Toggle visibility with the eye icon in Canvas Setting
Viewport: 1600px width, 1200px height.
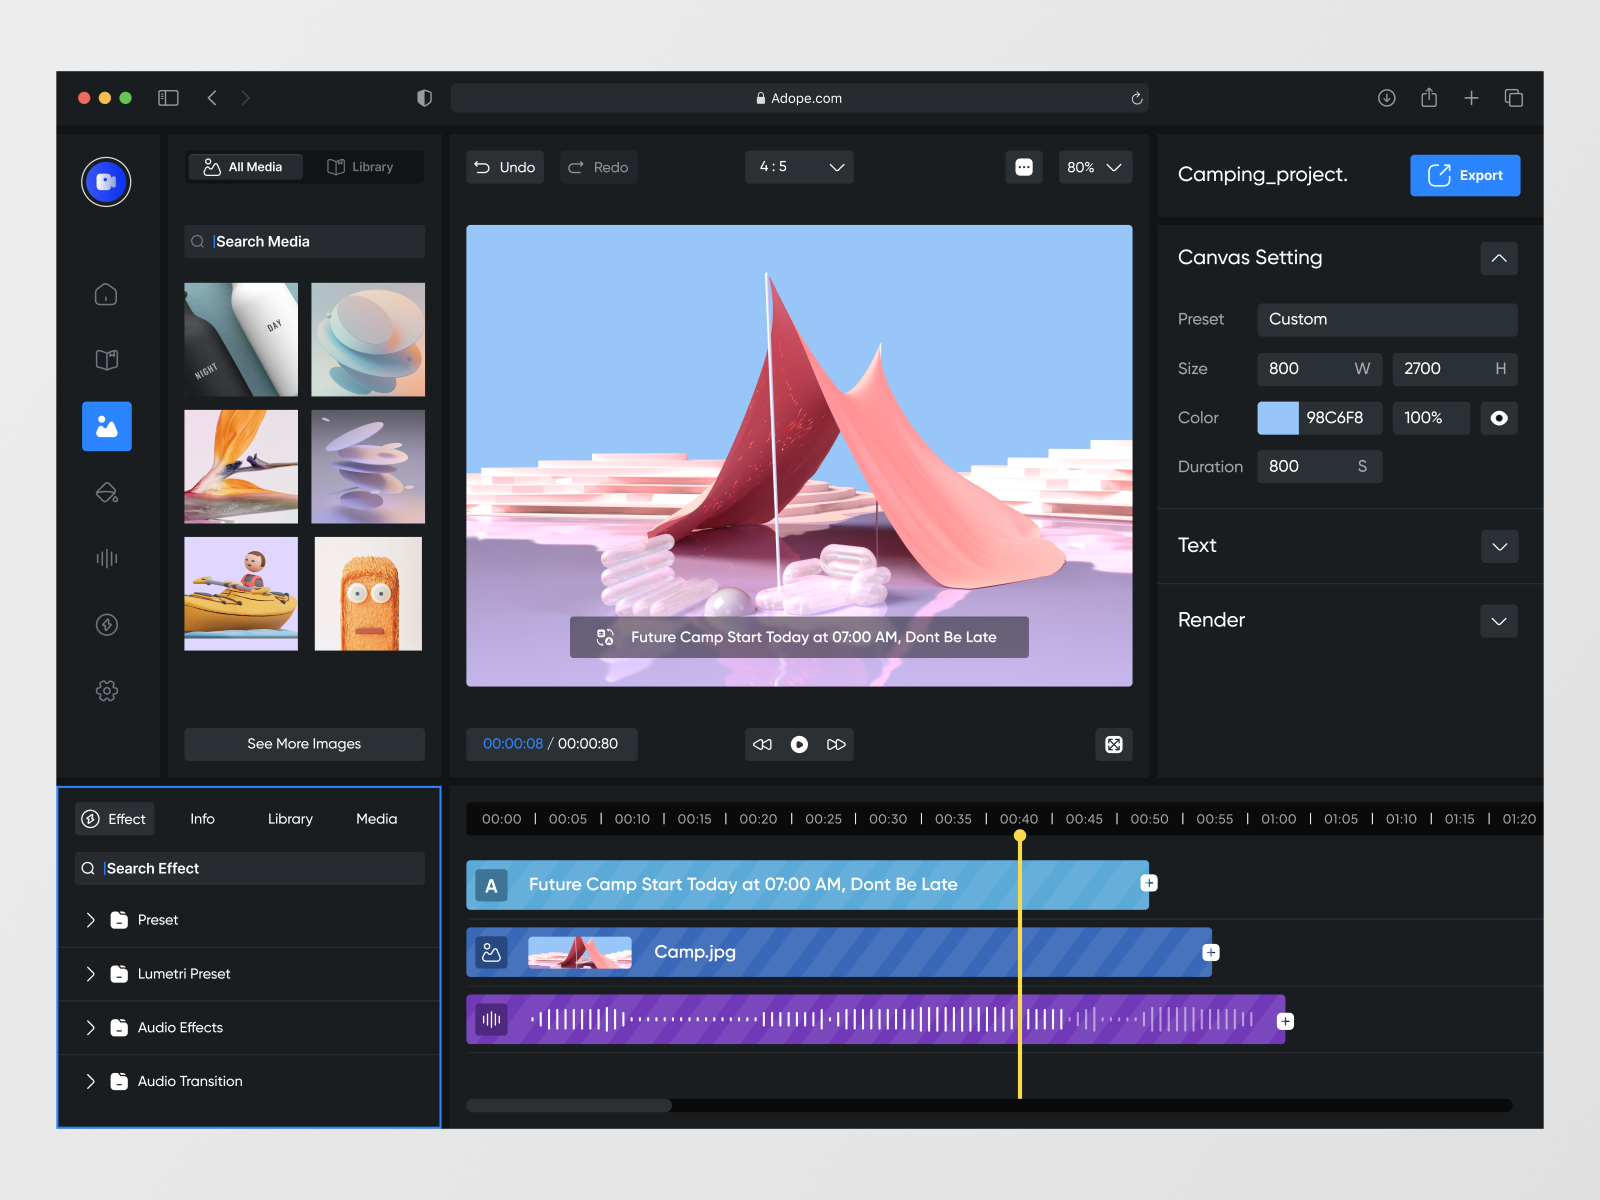tap(1498, 418)
